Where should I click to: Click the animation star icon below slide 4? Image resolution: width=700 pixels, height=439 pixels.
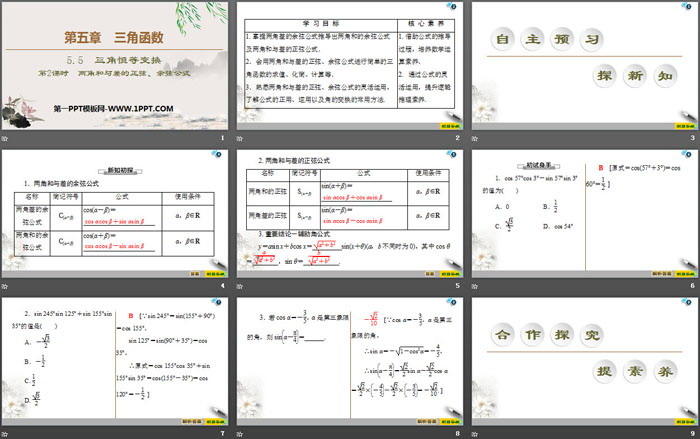pos(6,286)
